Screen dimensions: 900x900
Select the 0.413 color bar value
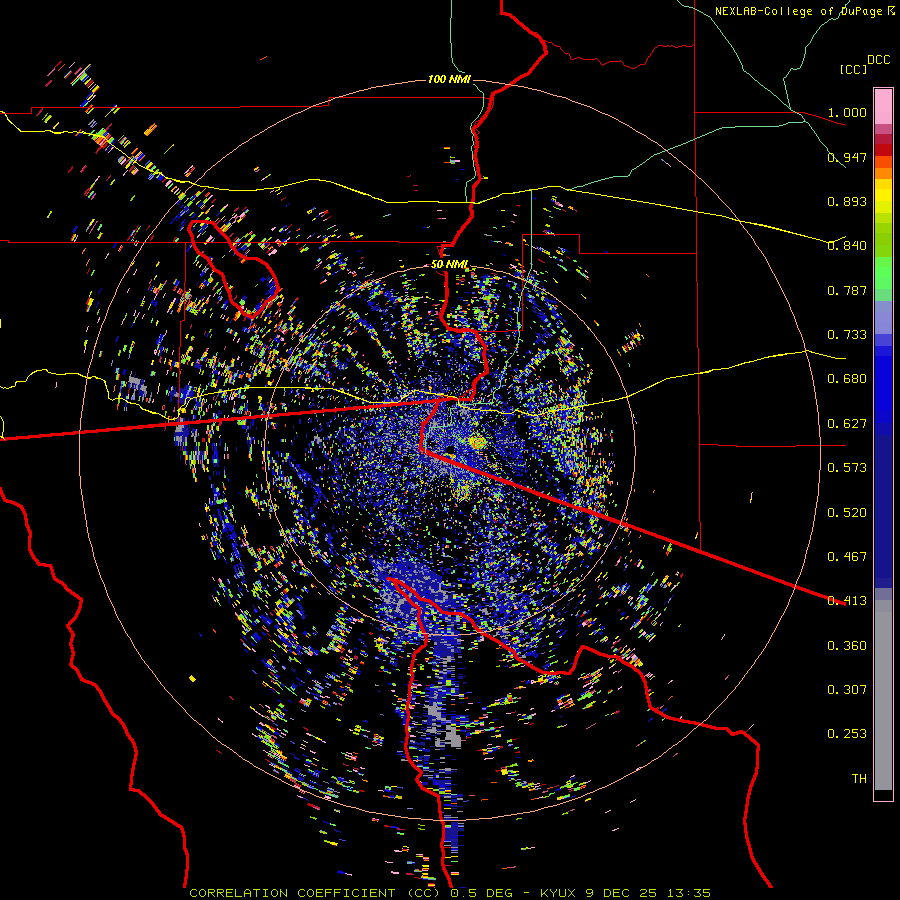847,601
